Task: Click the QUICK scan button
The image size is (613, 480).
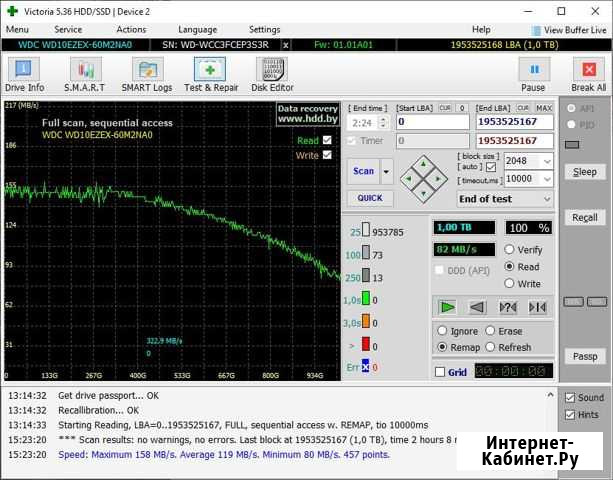Action: pos(370,198)
